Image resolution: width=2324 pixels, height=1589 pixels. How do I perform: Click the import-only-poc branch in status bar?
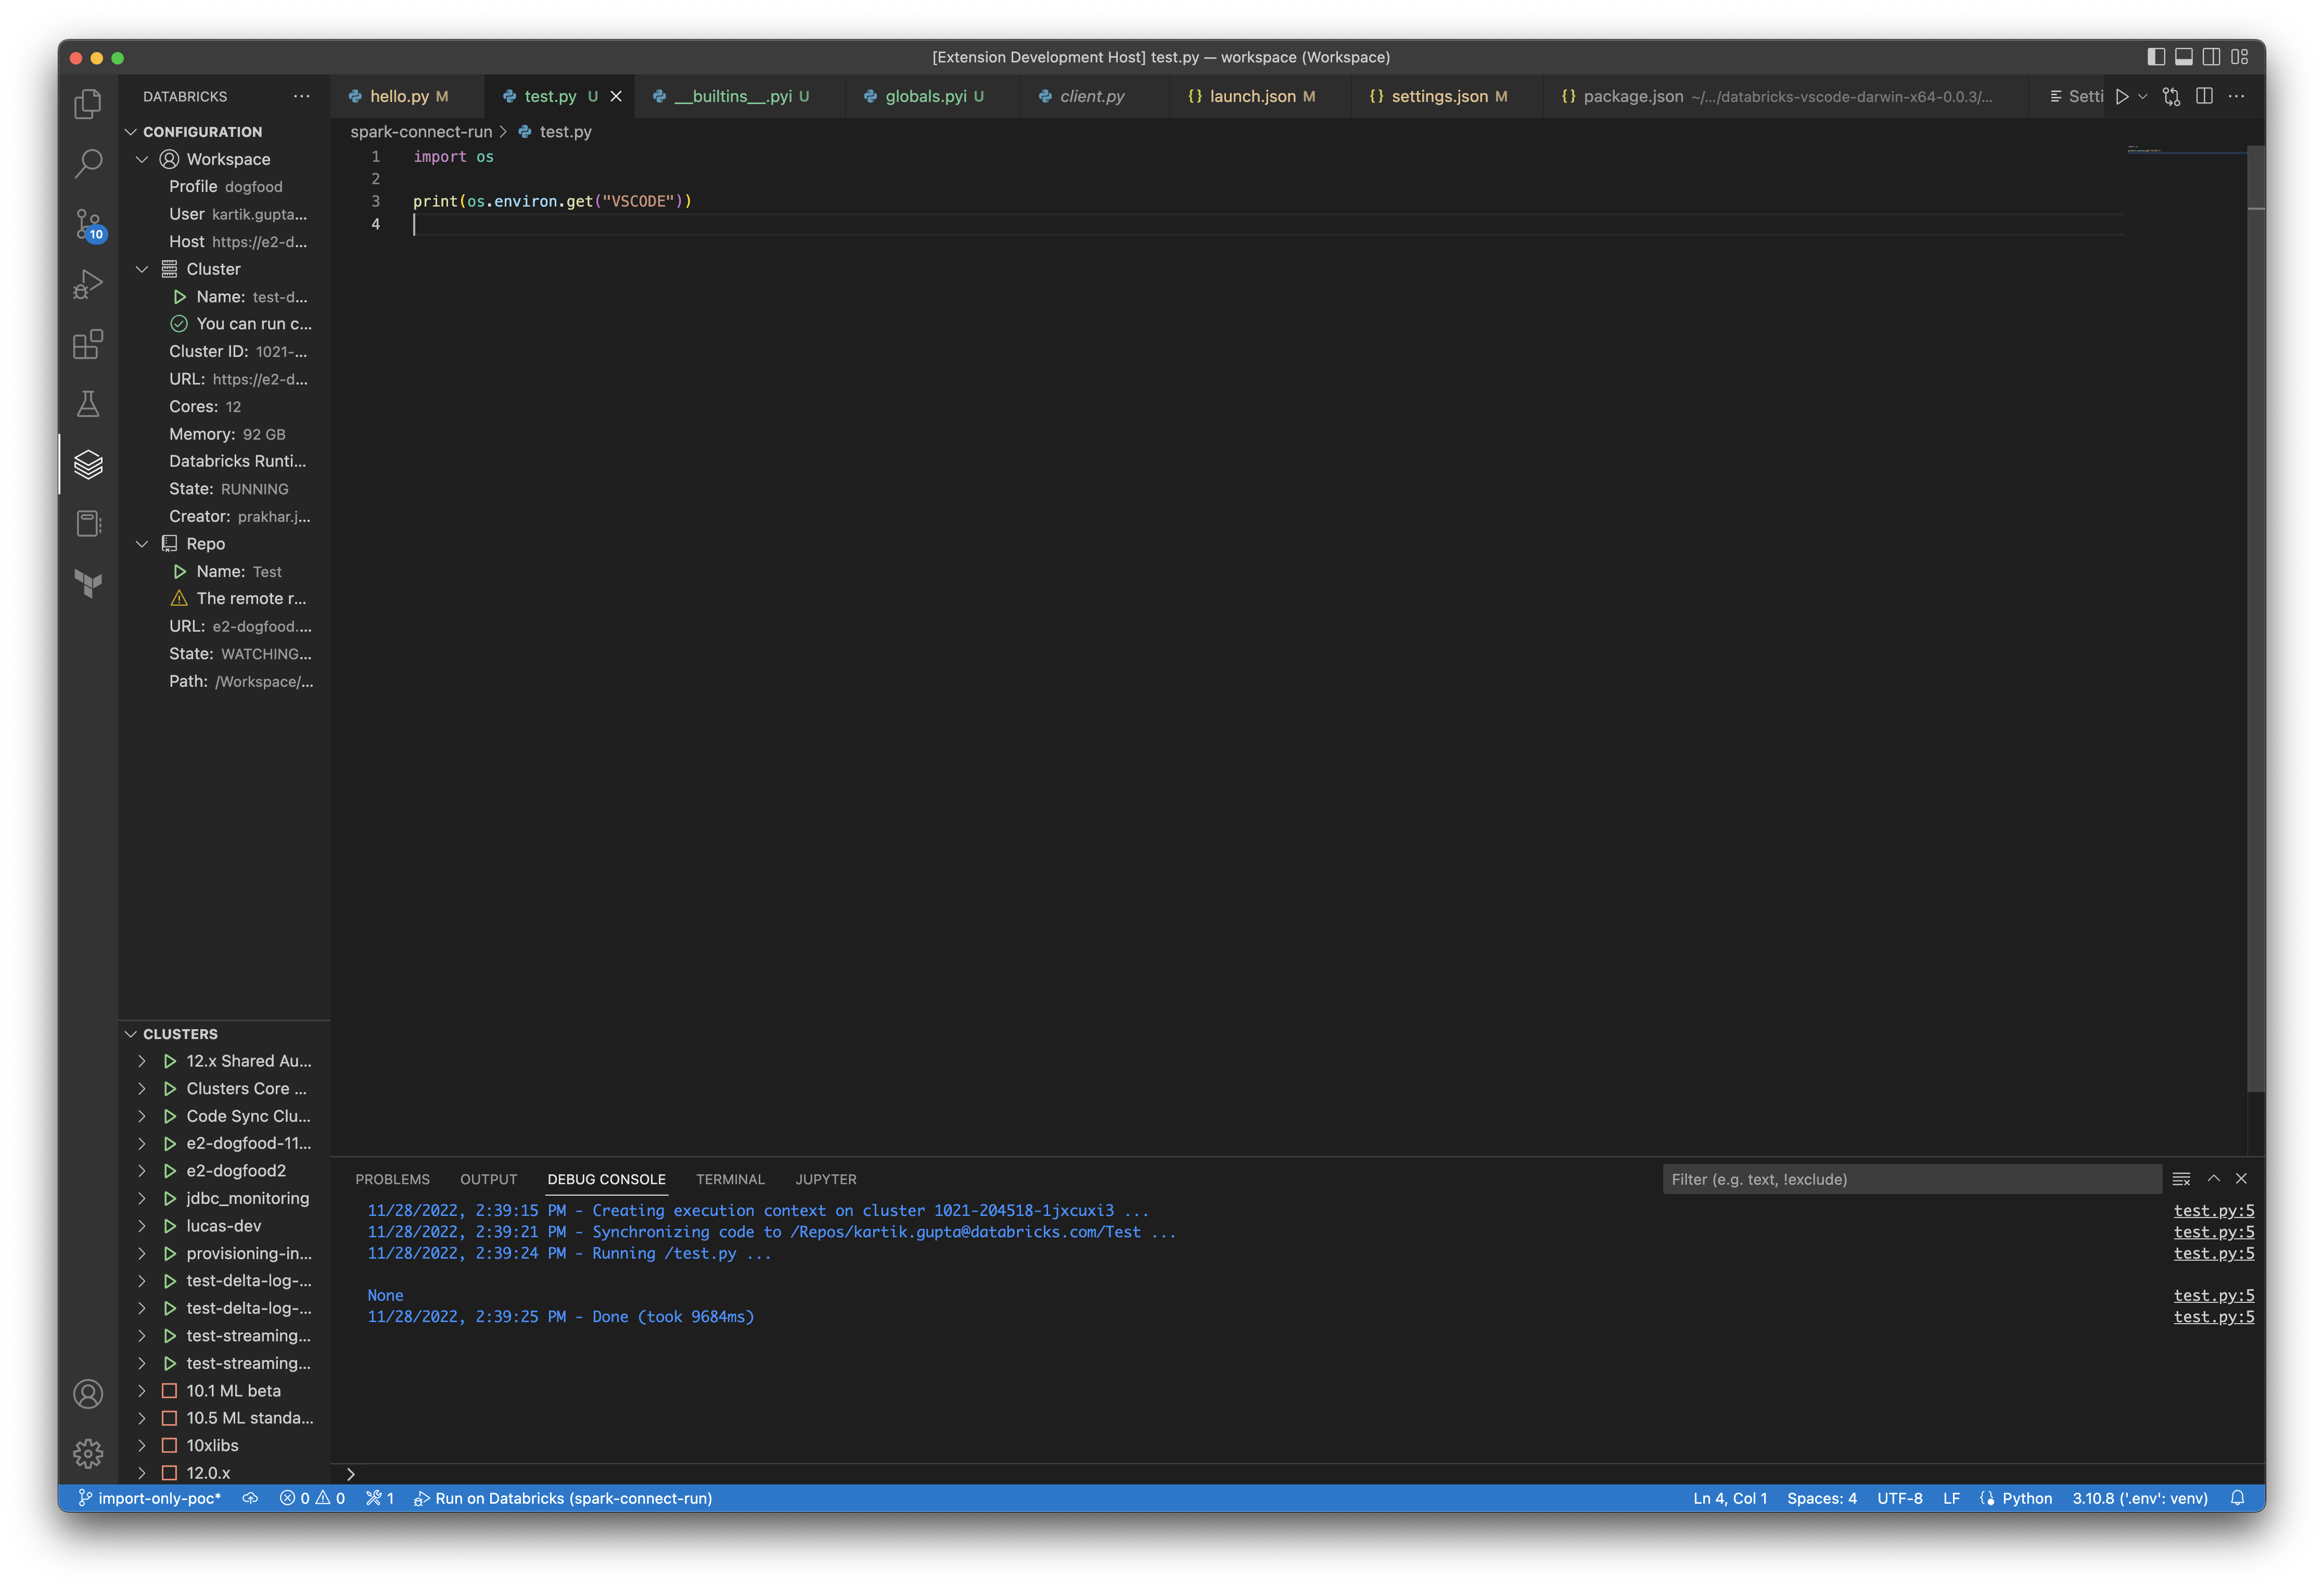(x=150, y=1498)
